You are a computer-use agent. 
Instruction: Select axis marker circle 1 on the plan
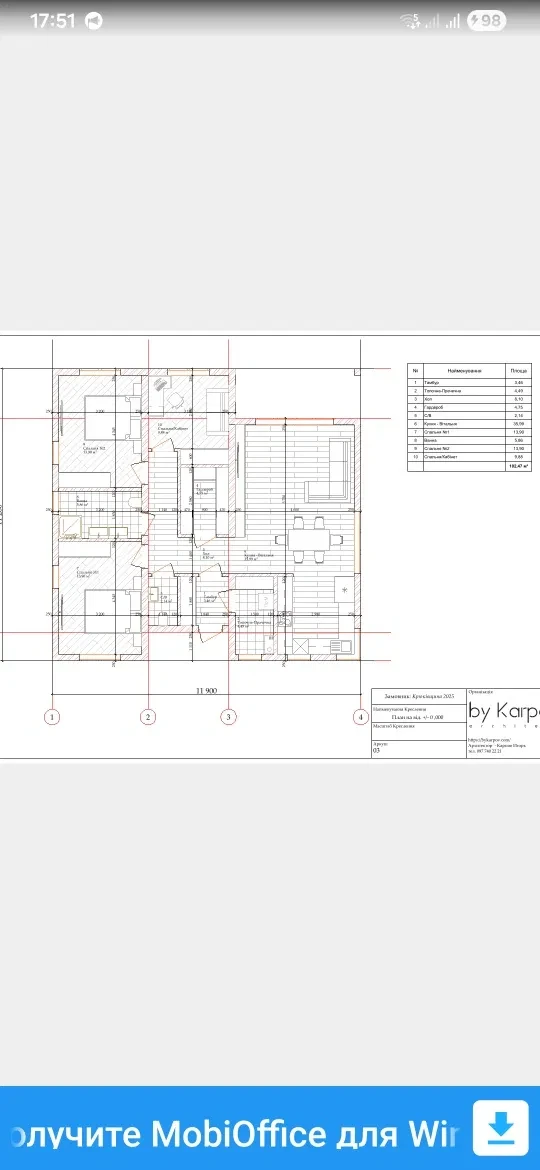pyautogui.click(x=51, y=717)
